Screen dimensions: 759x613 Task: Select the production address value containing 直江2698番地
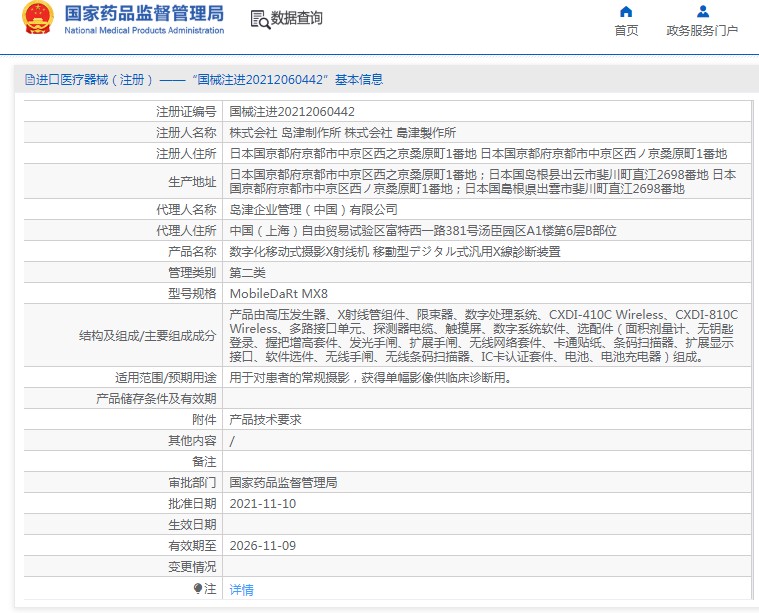pos(483,182)
